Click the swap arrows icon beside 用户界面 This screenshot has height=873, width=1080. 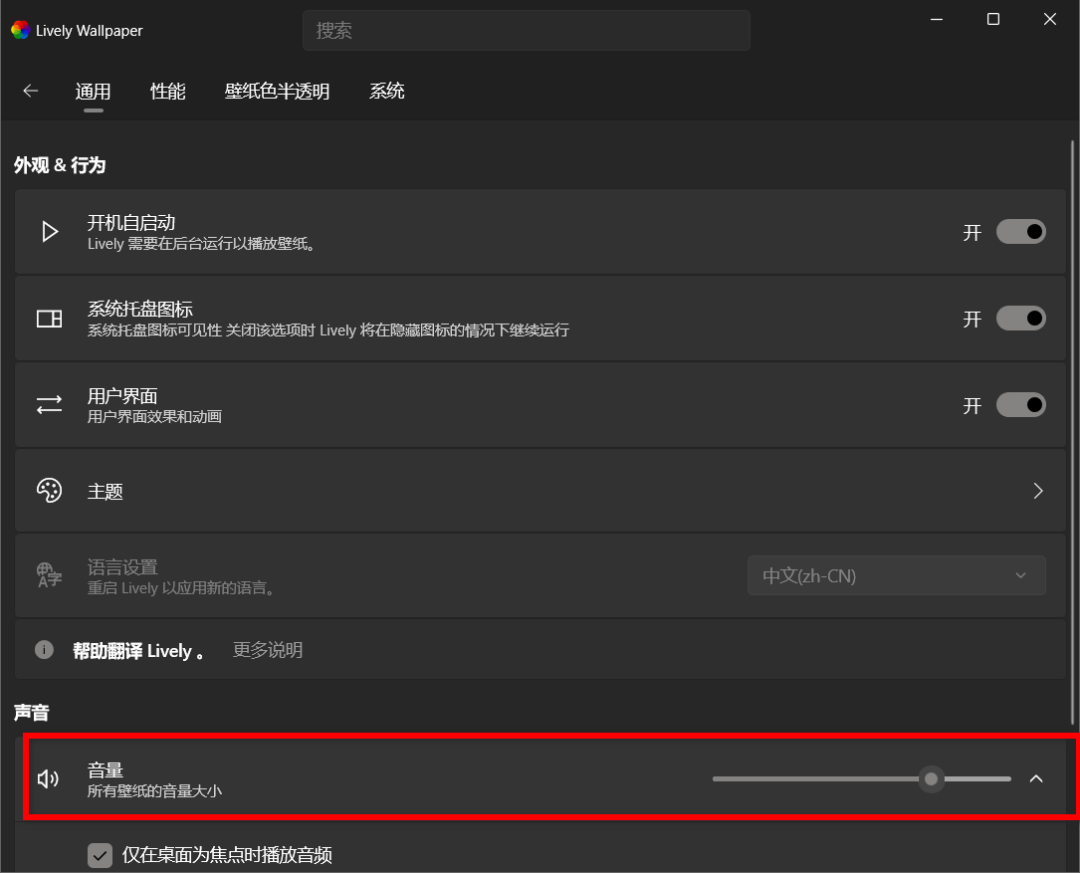50,405
